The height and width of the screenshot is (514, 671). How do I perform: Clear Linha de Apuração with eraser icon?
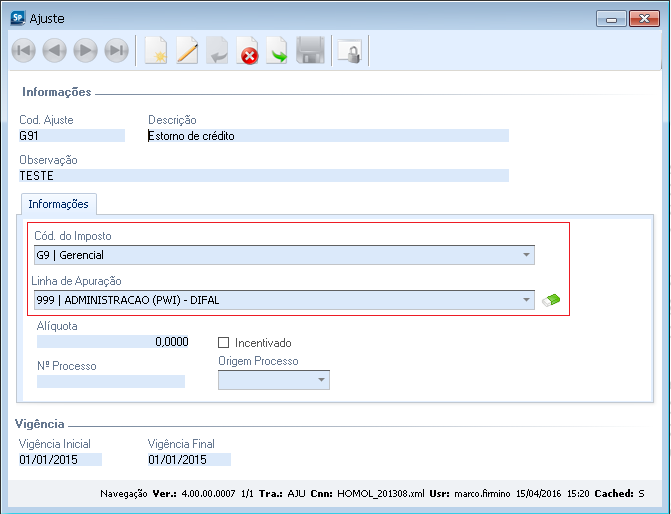pos(551,300)
